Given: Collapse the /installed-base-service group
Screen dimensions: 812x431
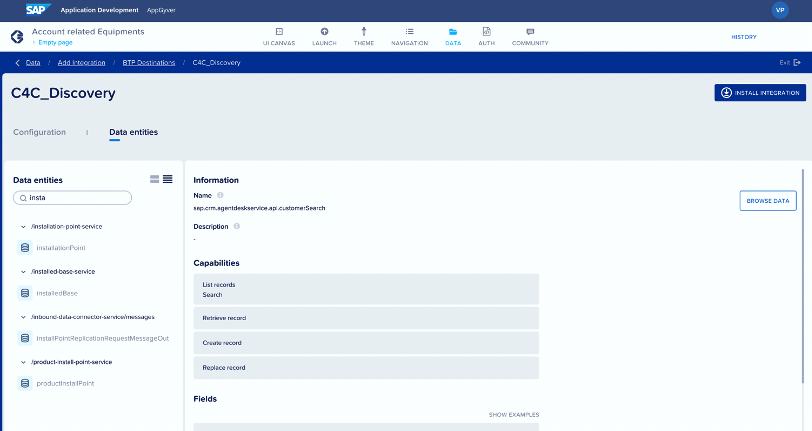Looking at the screenshot, I should [23, 272].
